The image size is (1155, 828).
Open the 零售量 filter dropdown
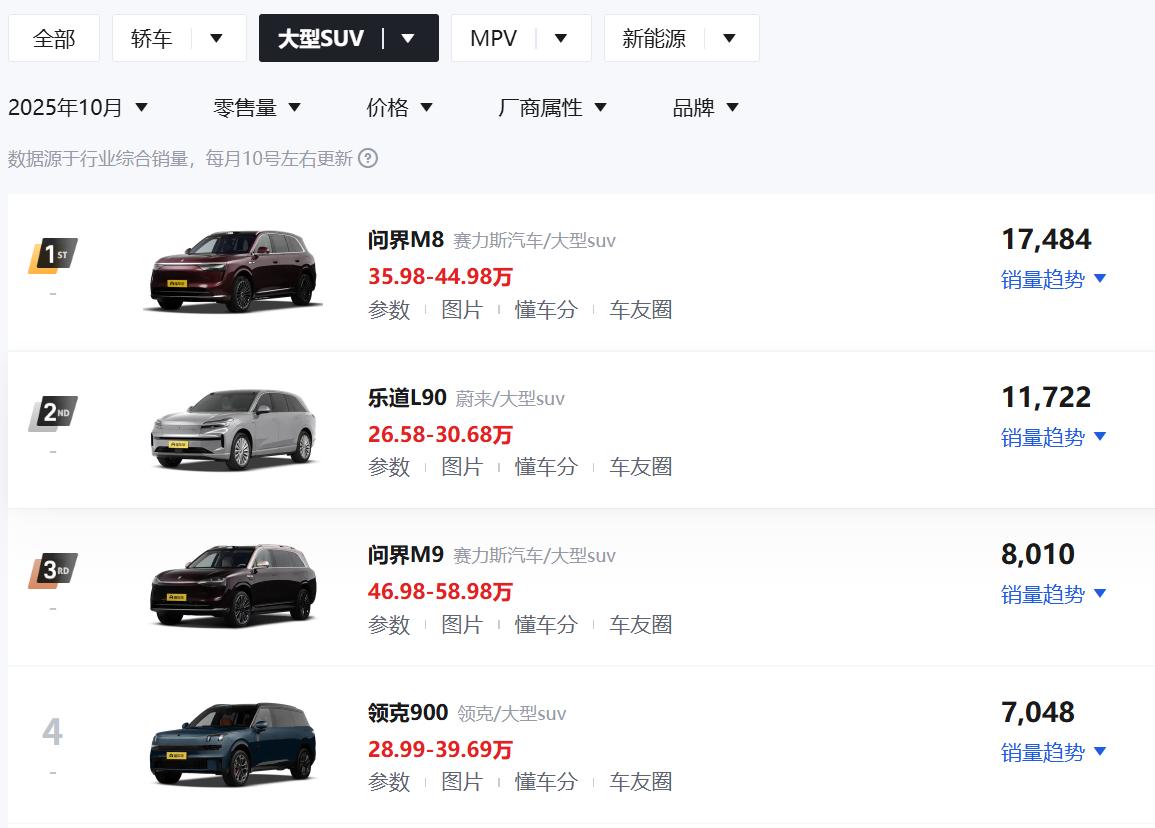click(257, 107)
